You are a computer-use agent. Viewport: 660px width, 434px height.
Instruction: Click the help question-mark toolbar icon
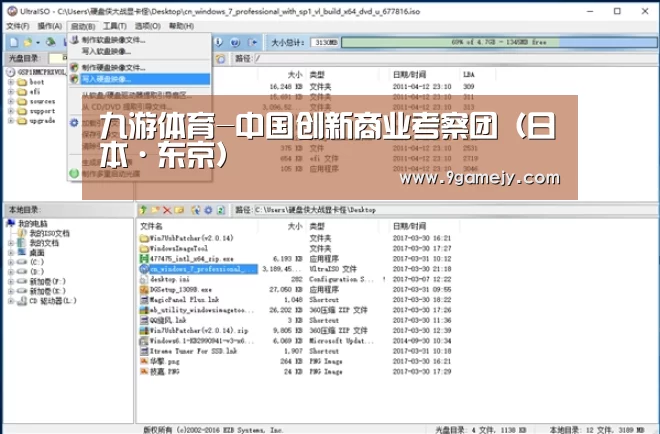coord(235,42)
